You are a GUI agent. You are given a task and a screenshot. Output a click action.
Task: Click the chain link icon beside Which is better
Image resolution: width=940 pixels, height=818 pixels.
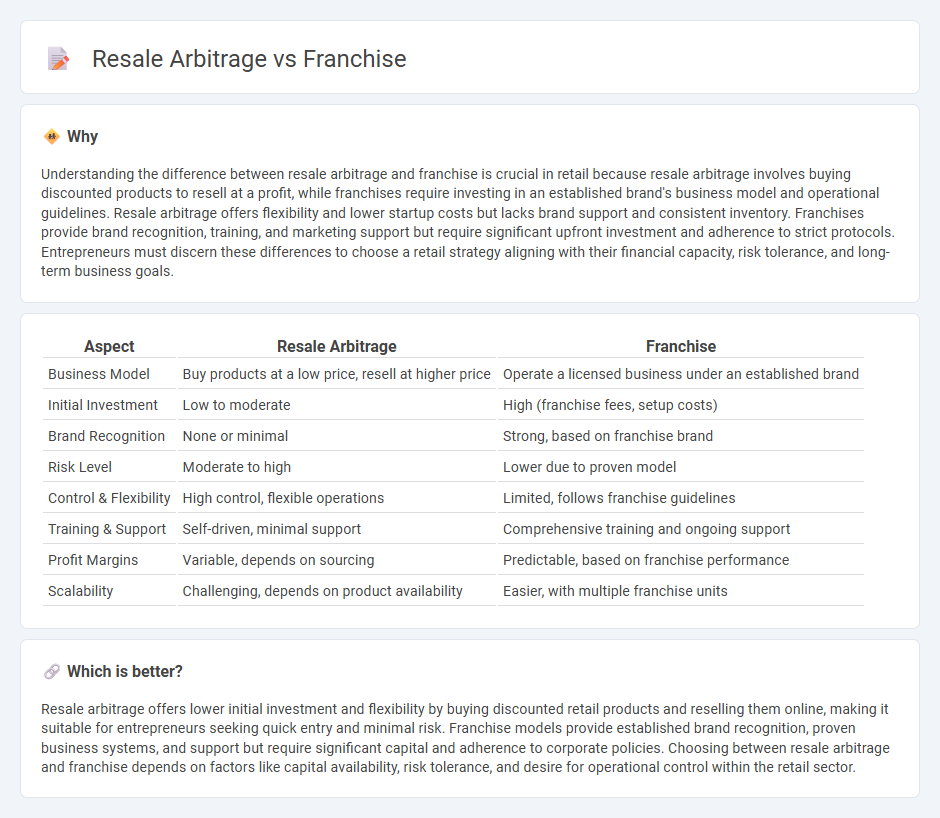52,672
